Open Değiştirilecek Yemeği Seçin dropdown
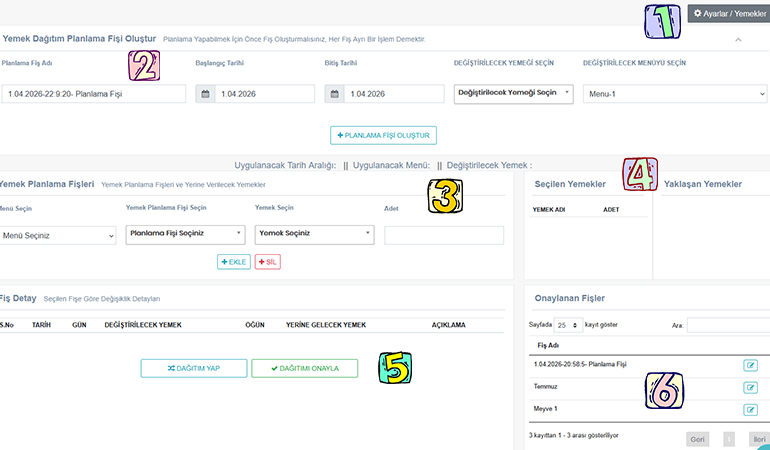The width and height of the screenshot is (770, 450). tap(514, 93)
